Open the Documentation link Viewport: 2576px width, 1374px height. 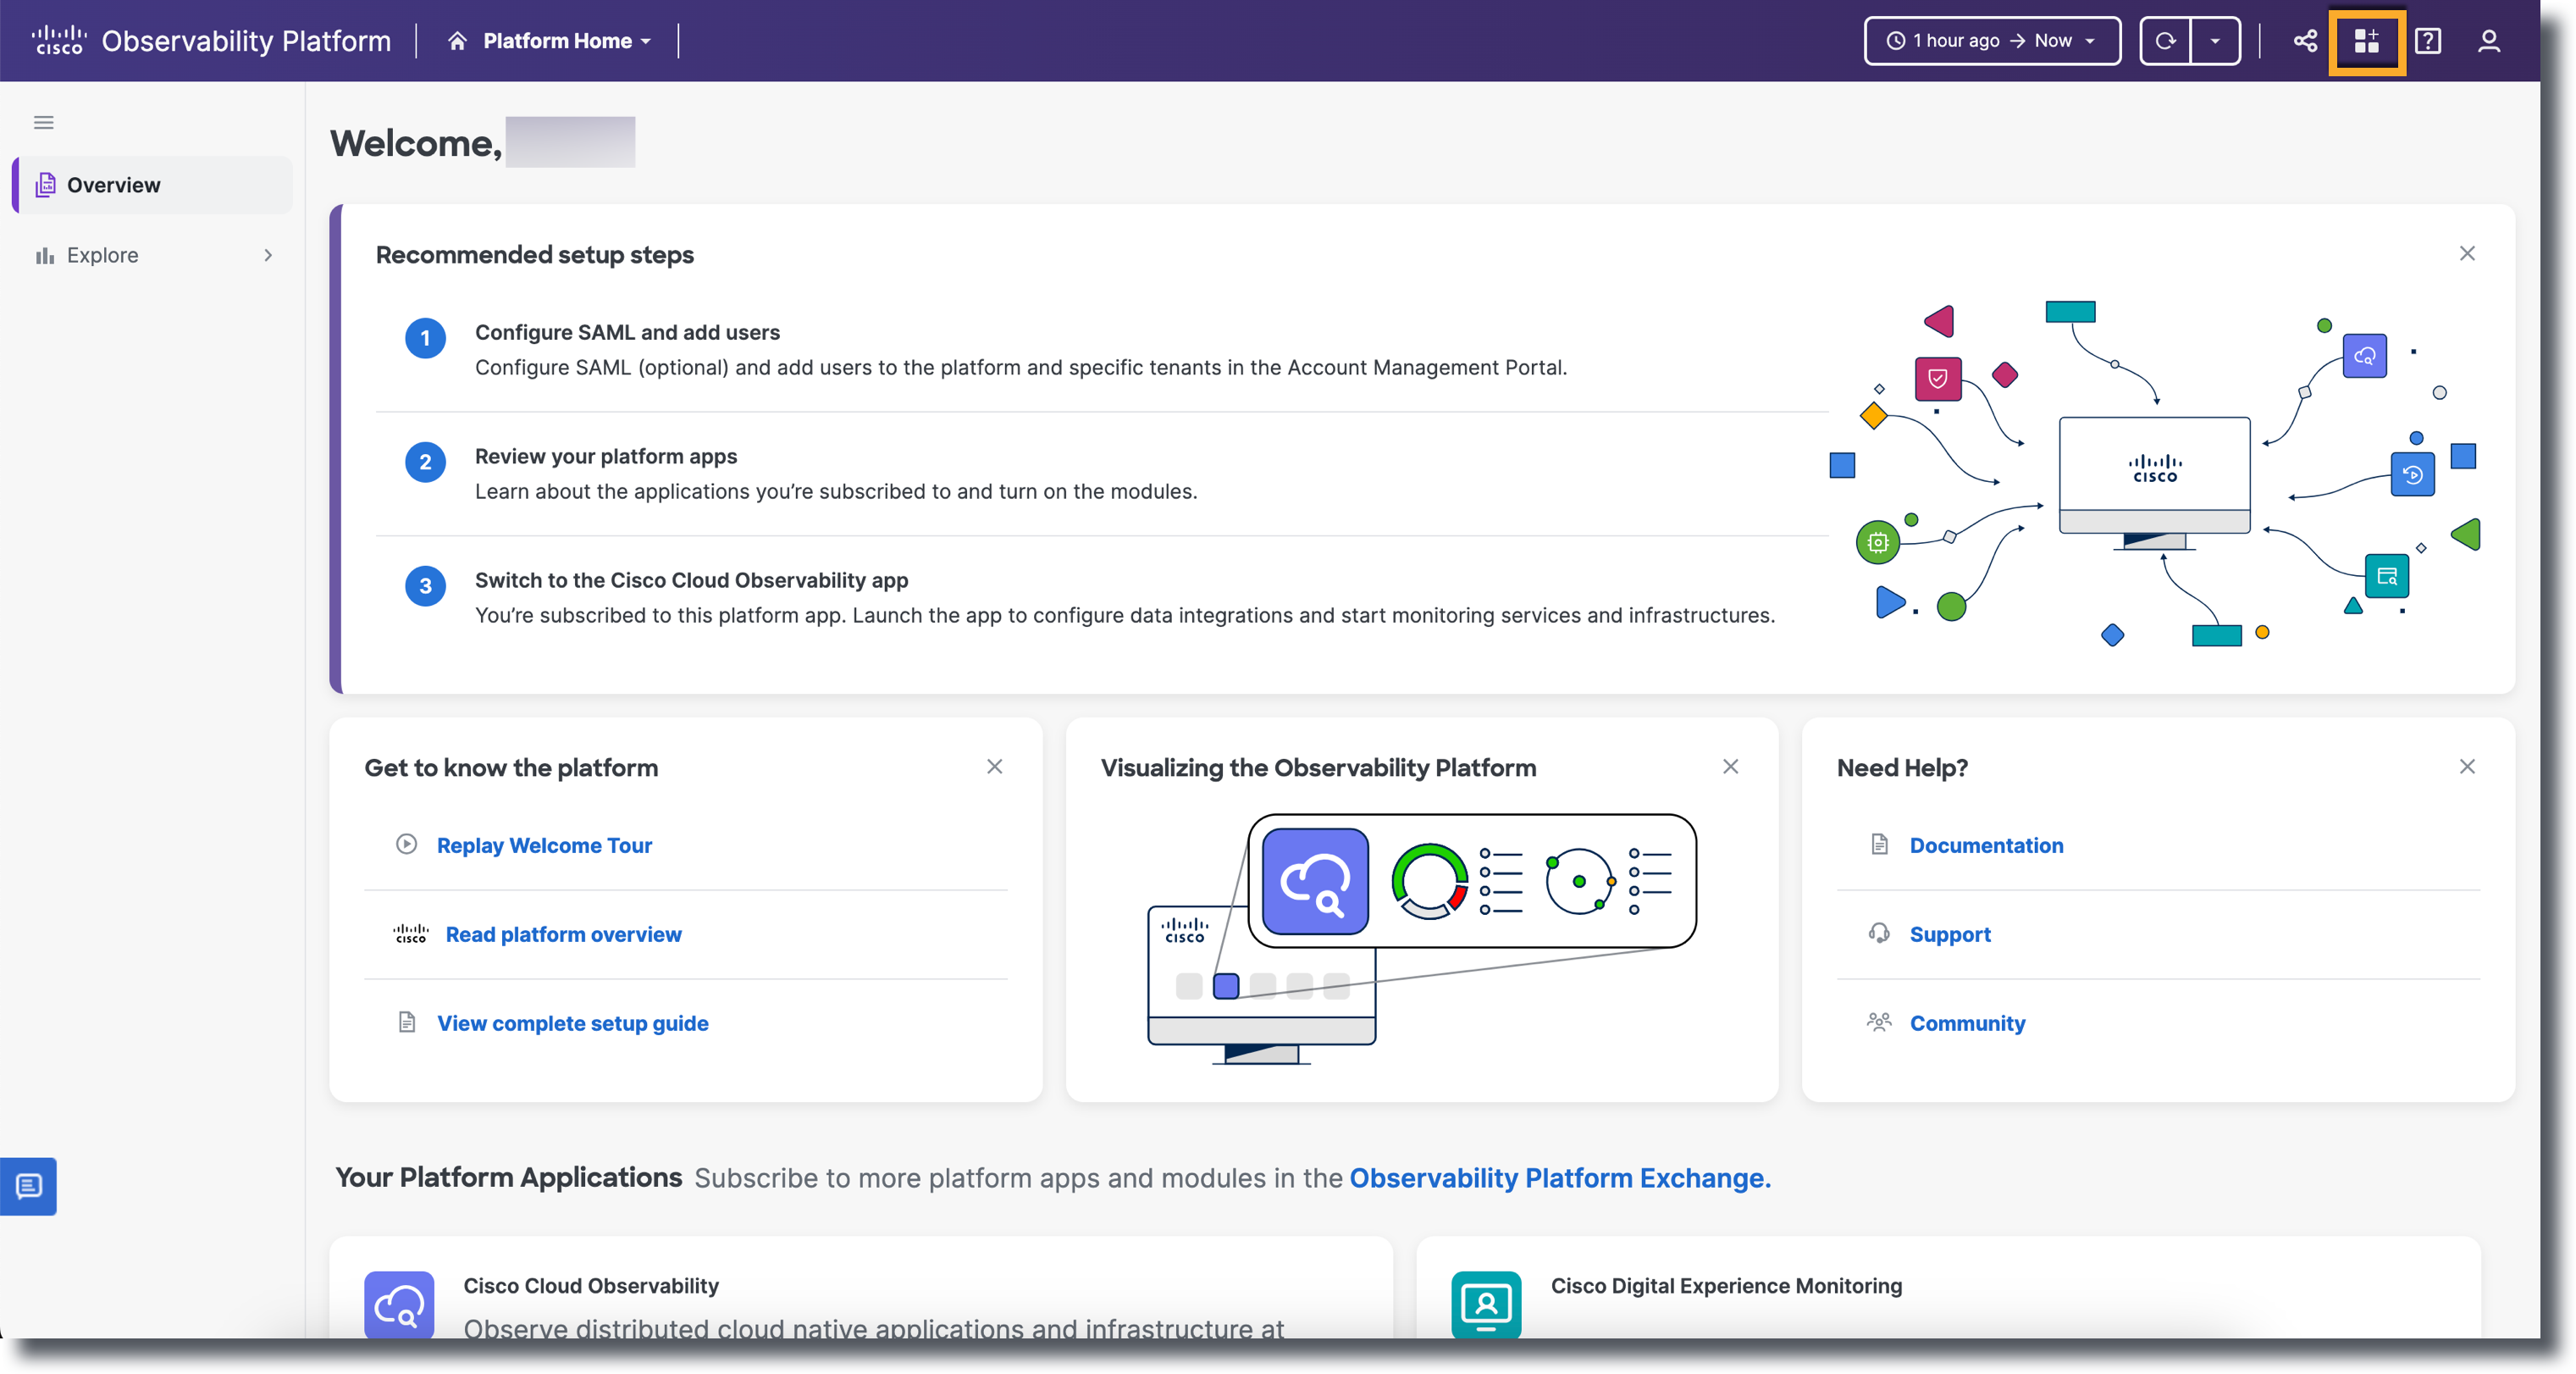(x=1986, y=845)
